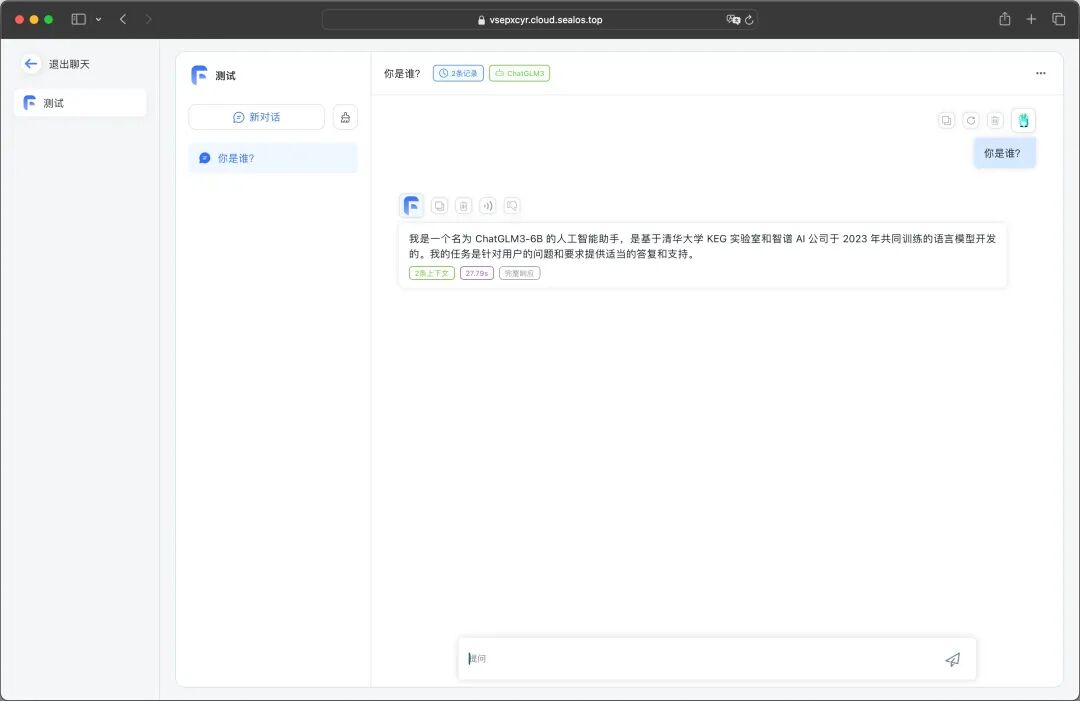This screenshot has width=1080, height=701.
Task: Click the 2条上下文 context tag
Action: pyautogui.click(x=432, y=273)
